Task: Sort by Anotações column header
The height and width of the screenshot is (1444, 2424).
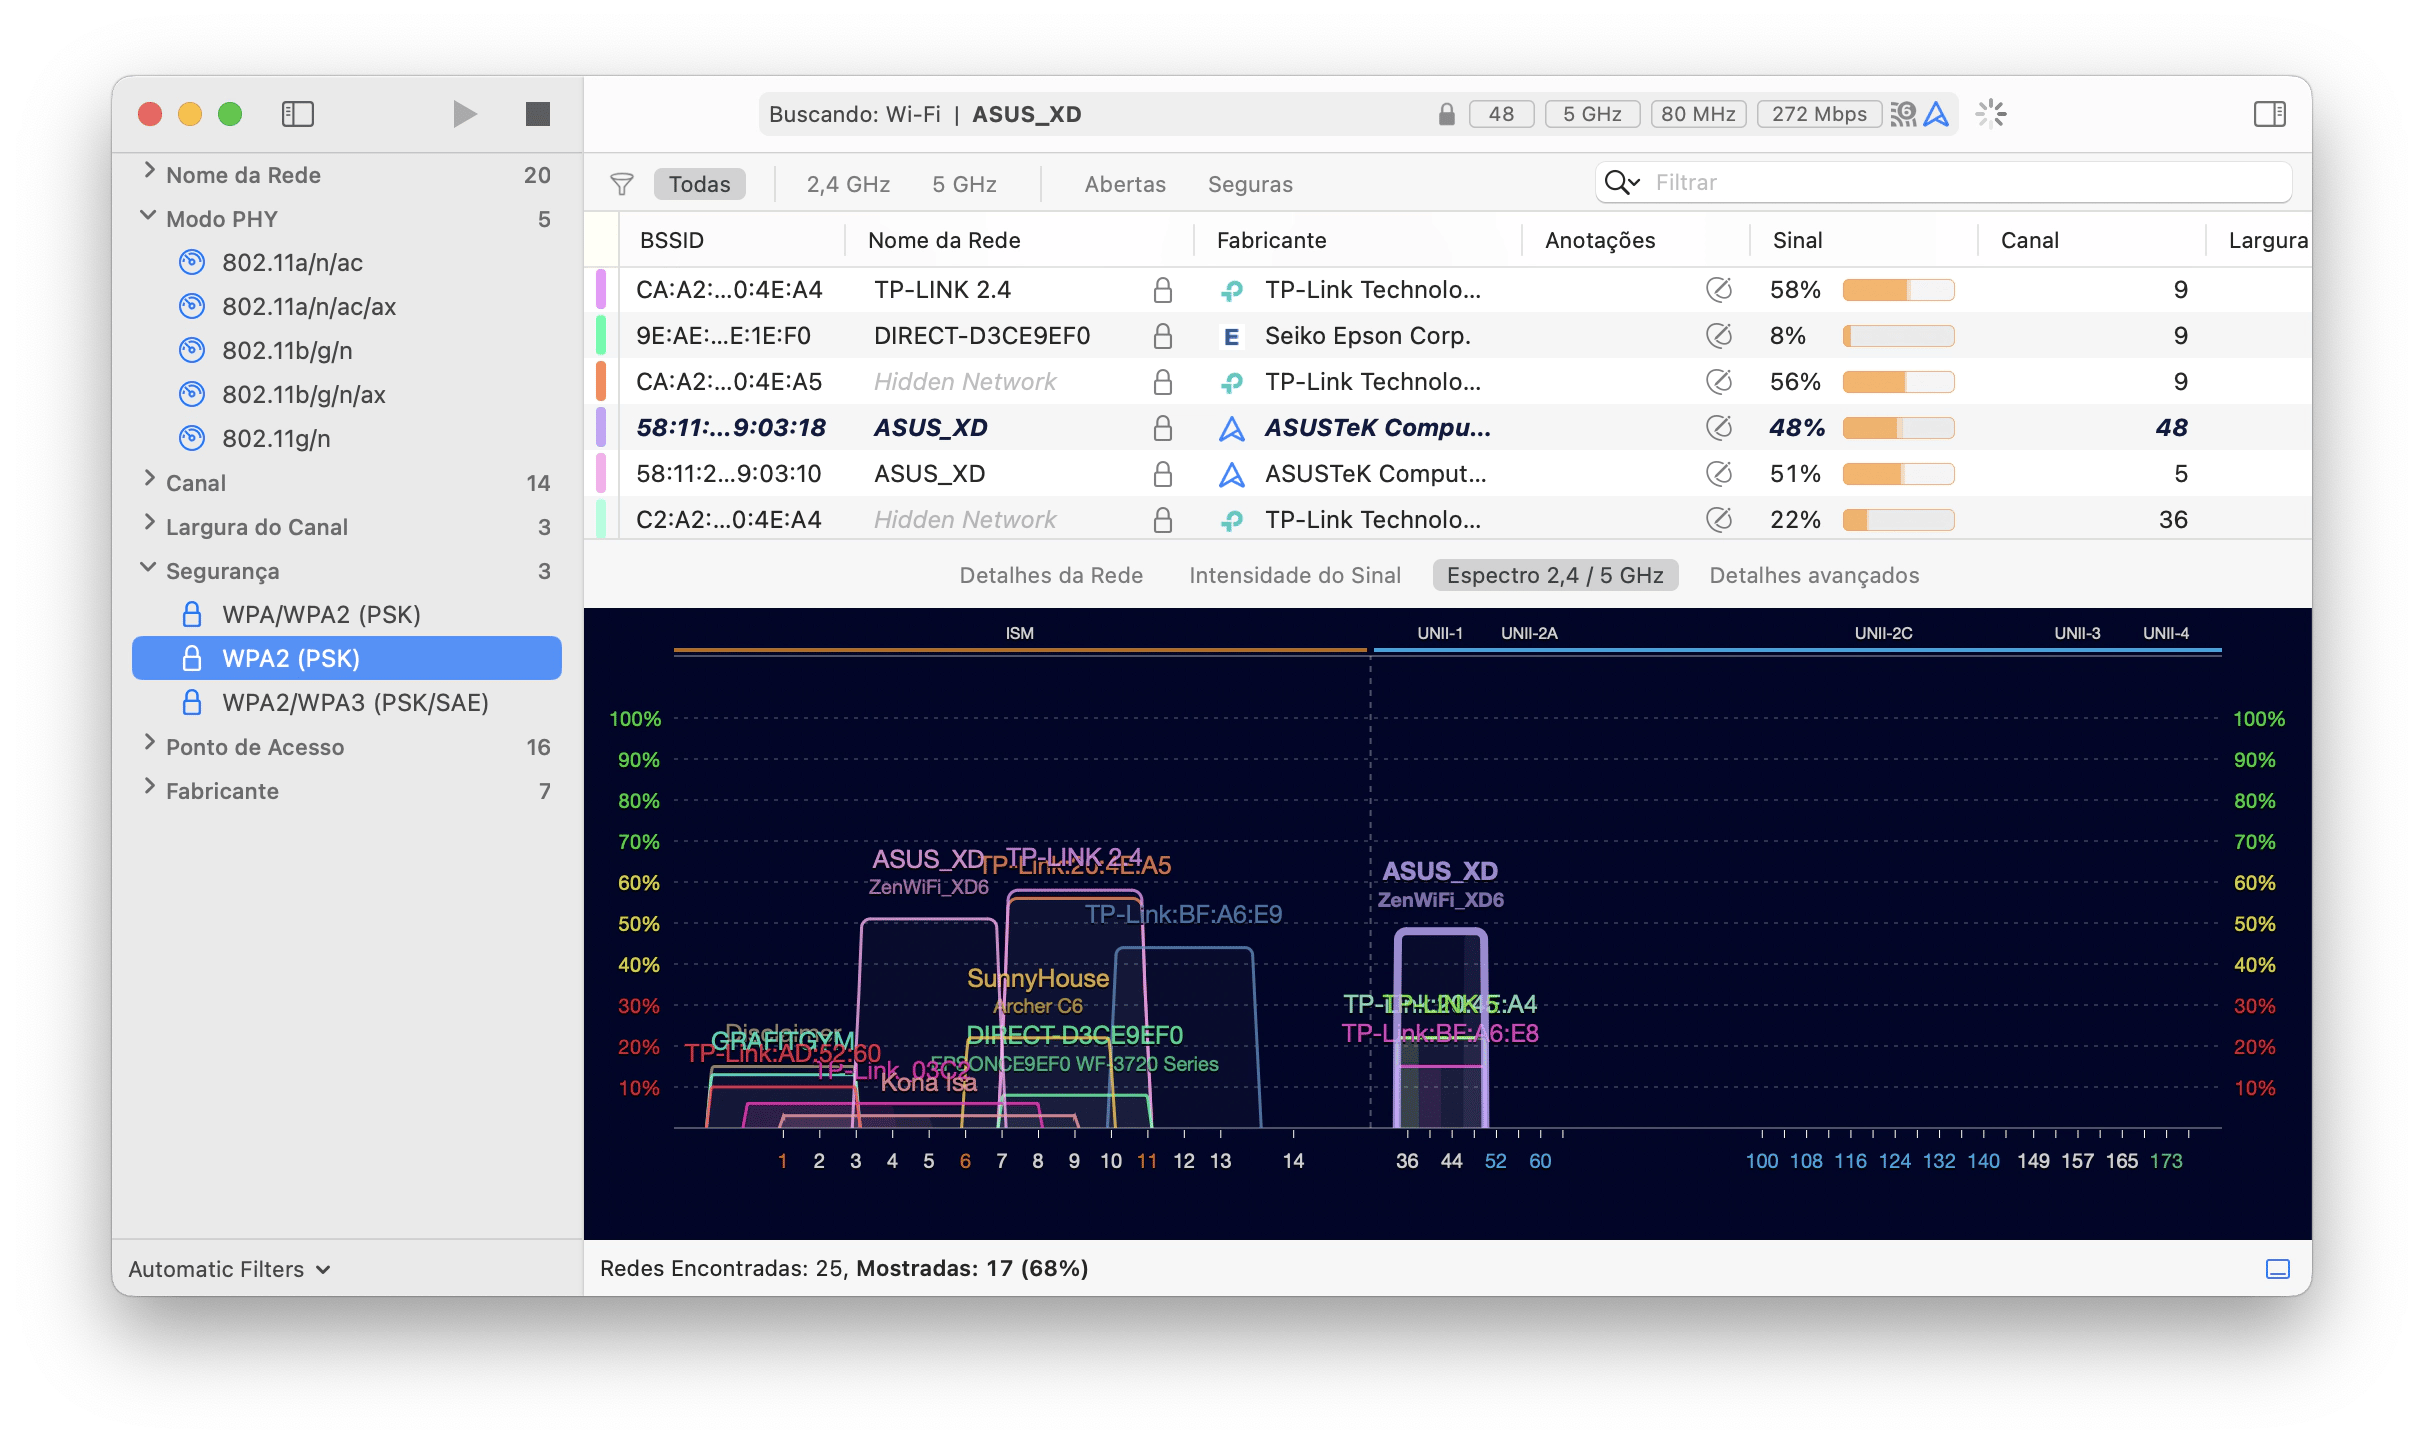Action: pyautogui.click(x=1599, y=240)
